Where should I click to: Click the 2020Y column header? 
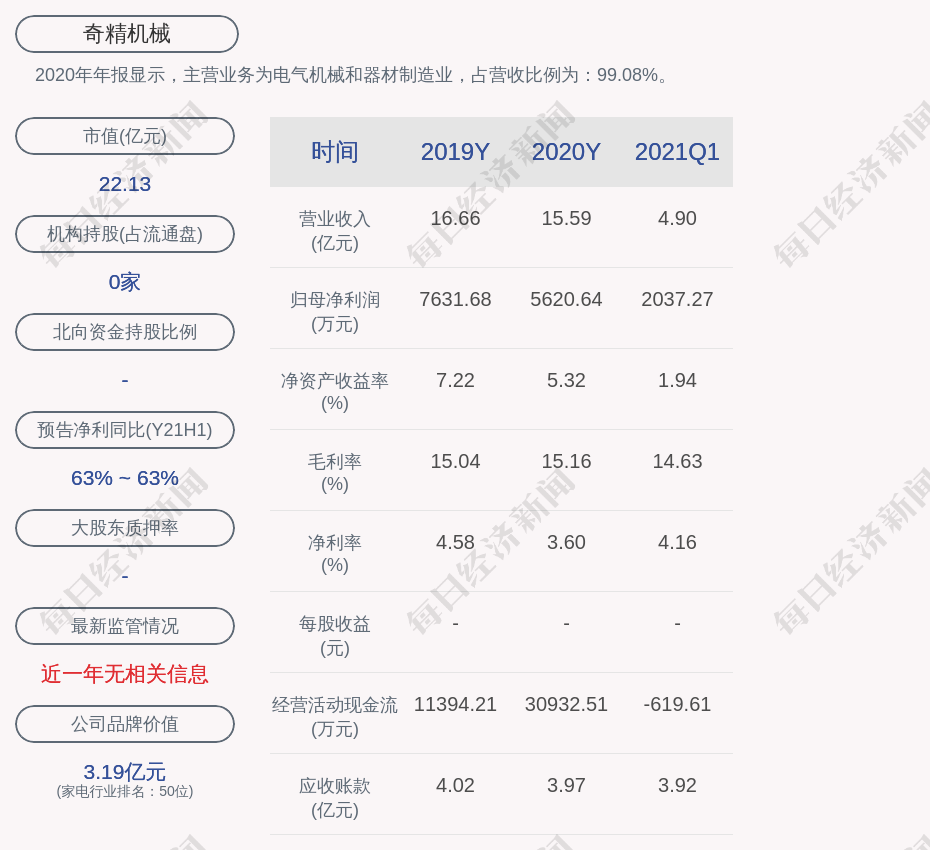tap(566, 152)
